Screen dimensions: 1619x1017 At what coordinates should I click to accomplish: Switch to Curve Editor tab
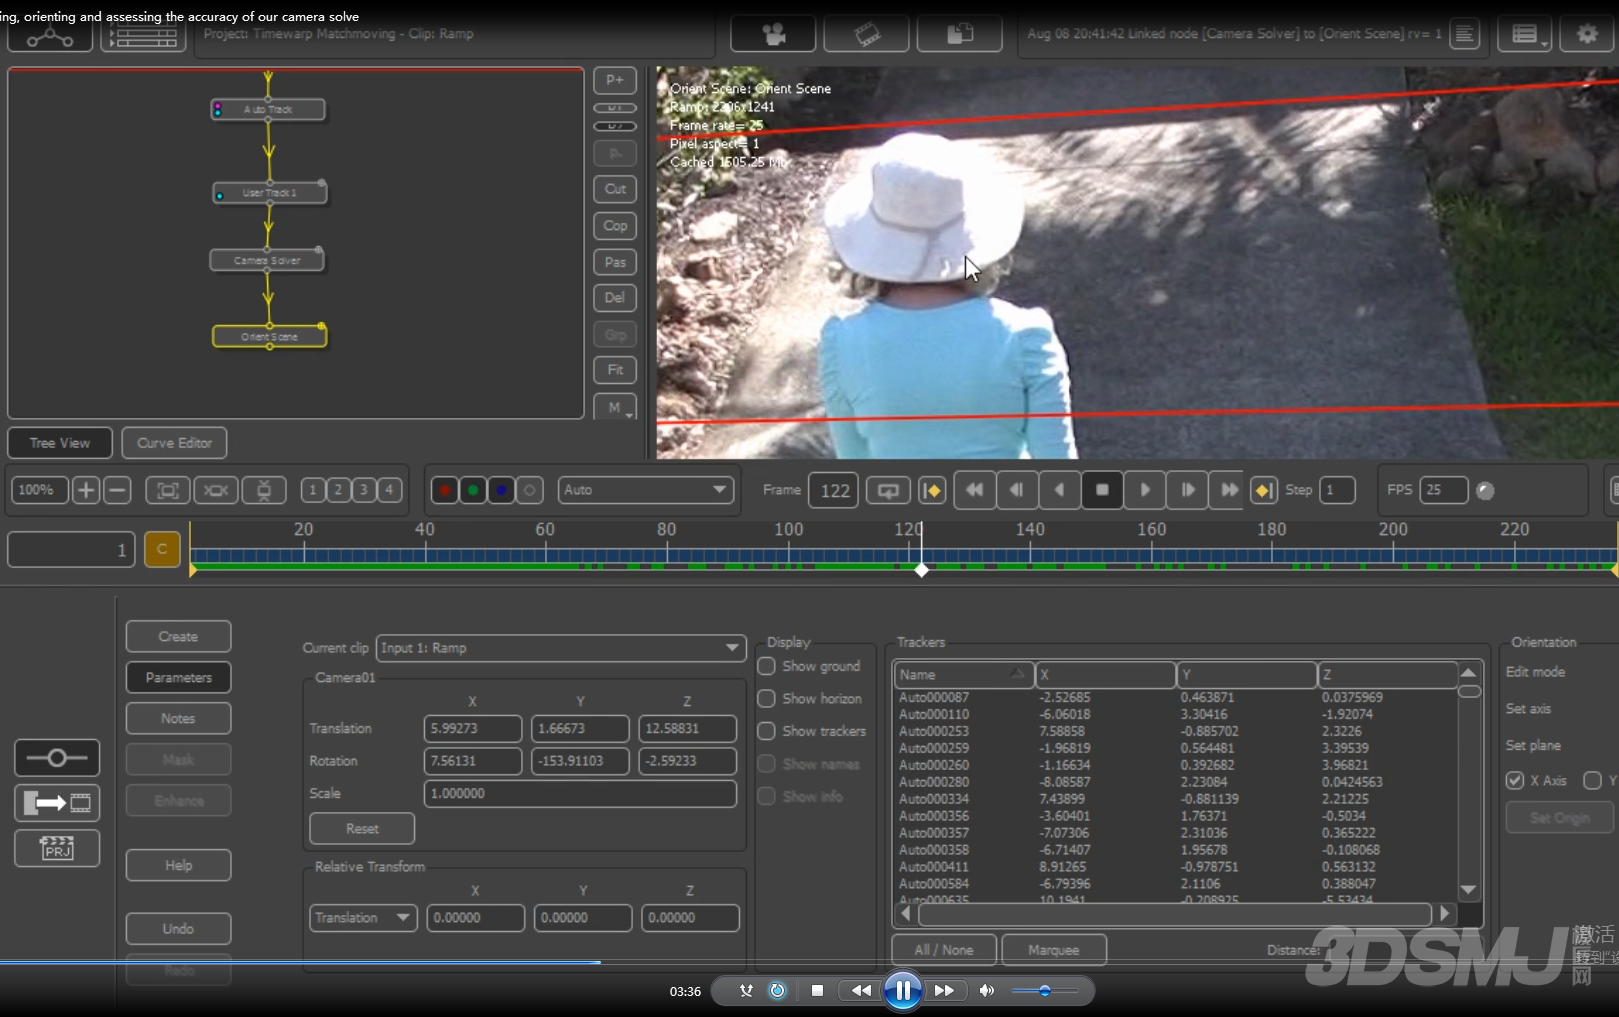click(x=174, y=443)
